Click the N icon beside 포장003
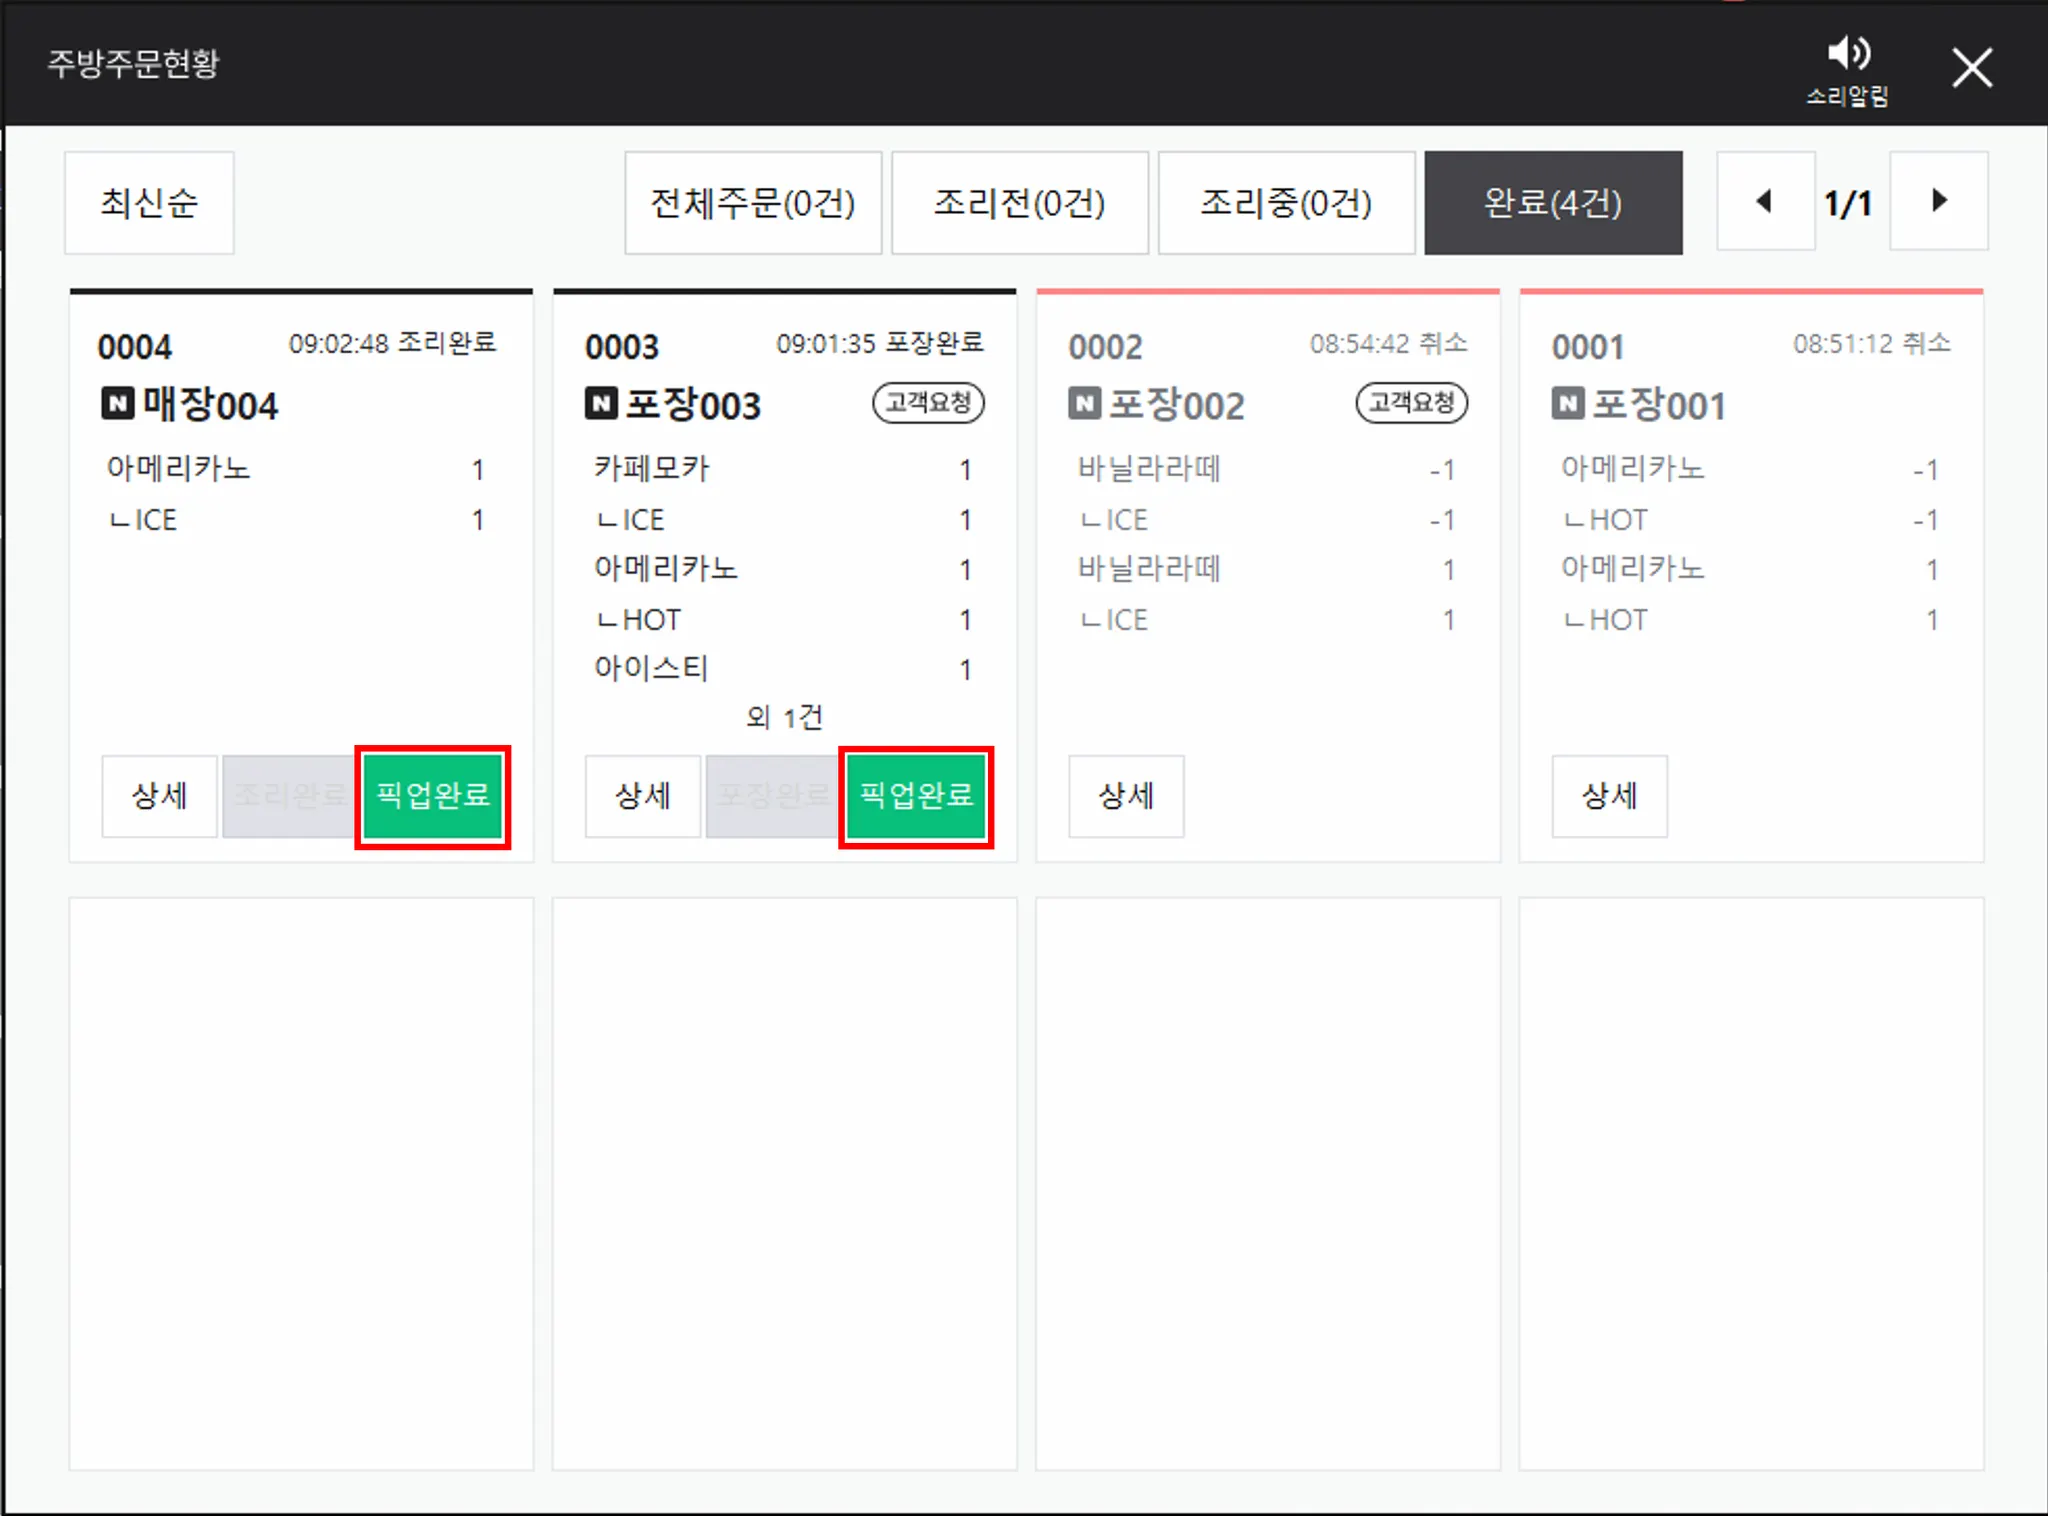The image size is (2048, 1516). [601, 404]
